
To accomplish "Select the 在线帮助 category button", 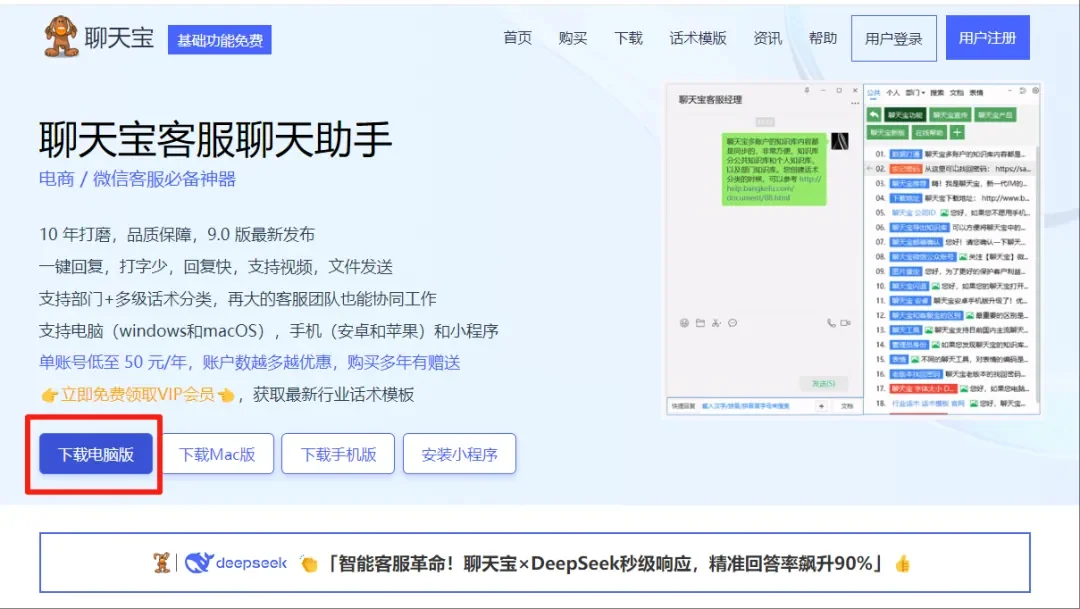I will [x=929, y=132].
